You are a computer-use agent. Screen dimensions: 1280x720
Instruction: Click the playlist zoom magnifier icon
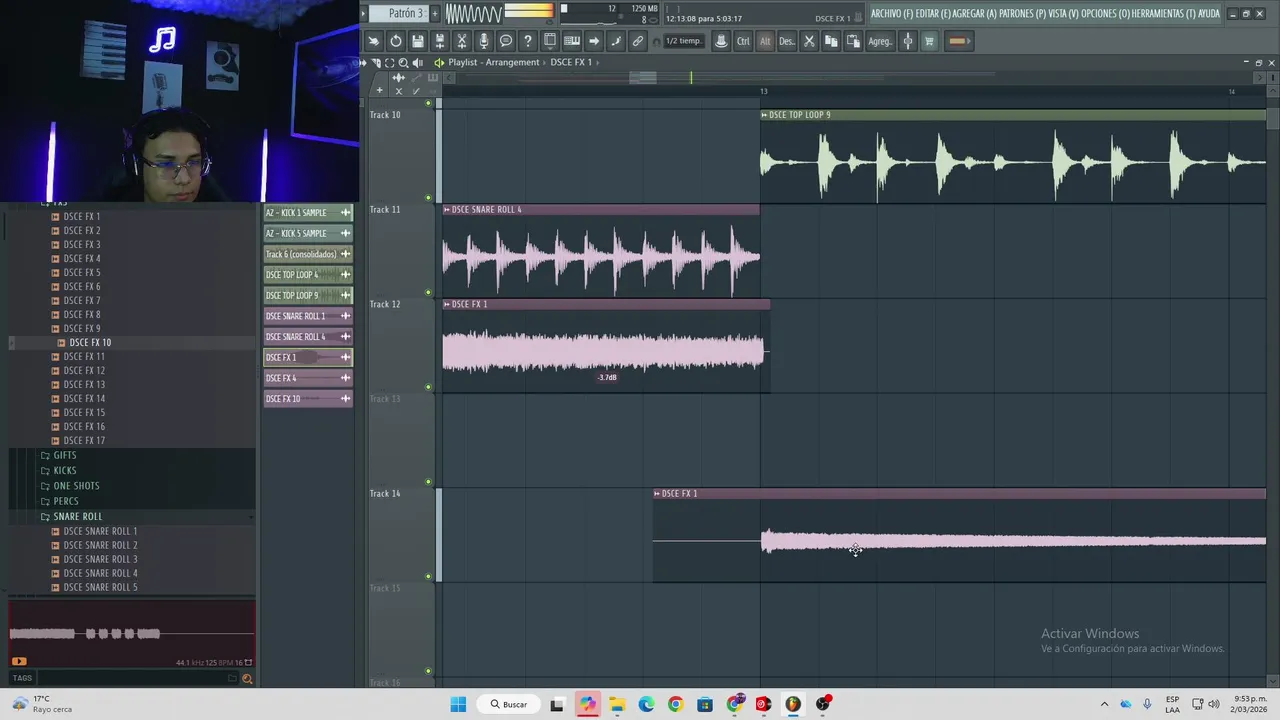403,63
